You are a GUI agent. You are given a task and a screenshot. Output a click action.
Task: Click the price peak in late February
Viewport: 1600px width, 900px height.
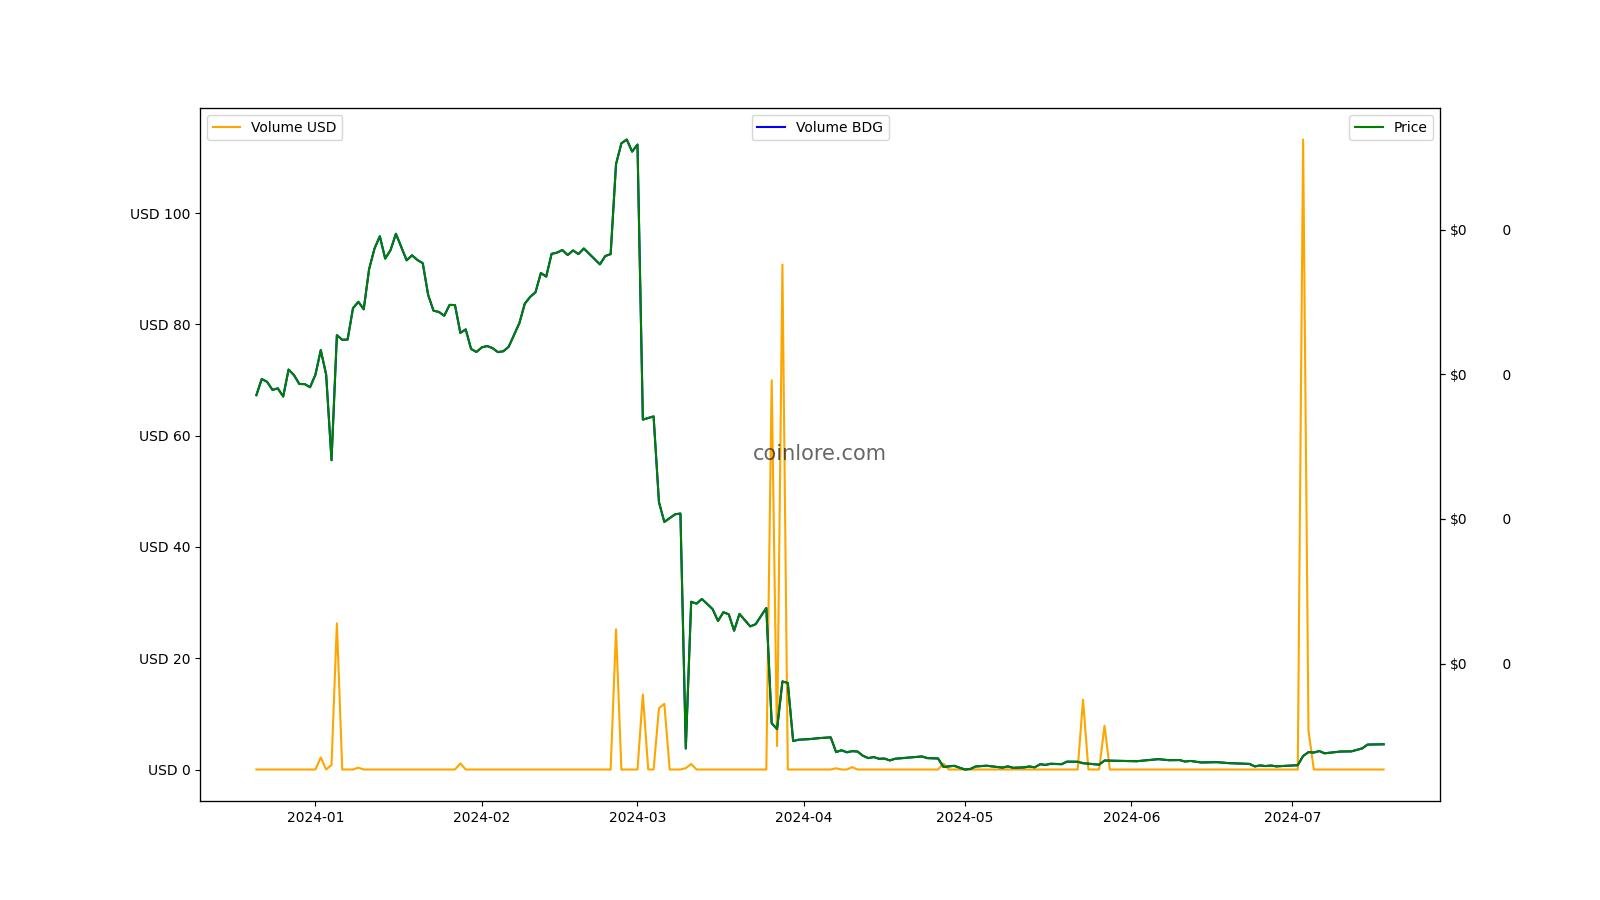click(x=626, y=140)
